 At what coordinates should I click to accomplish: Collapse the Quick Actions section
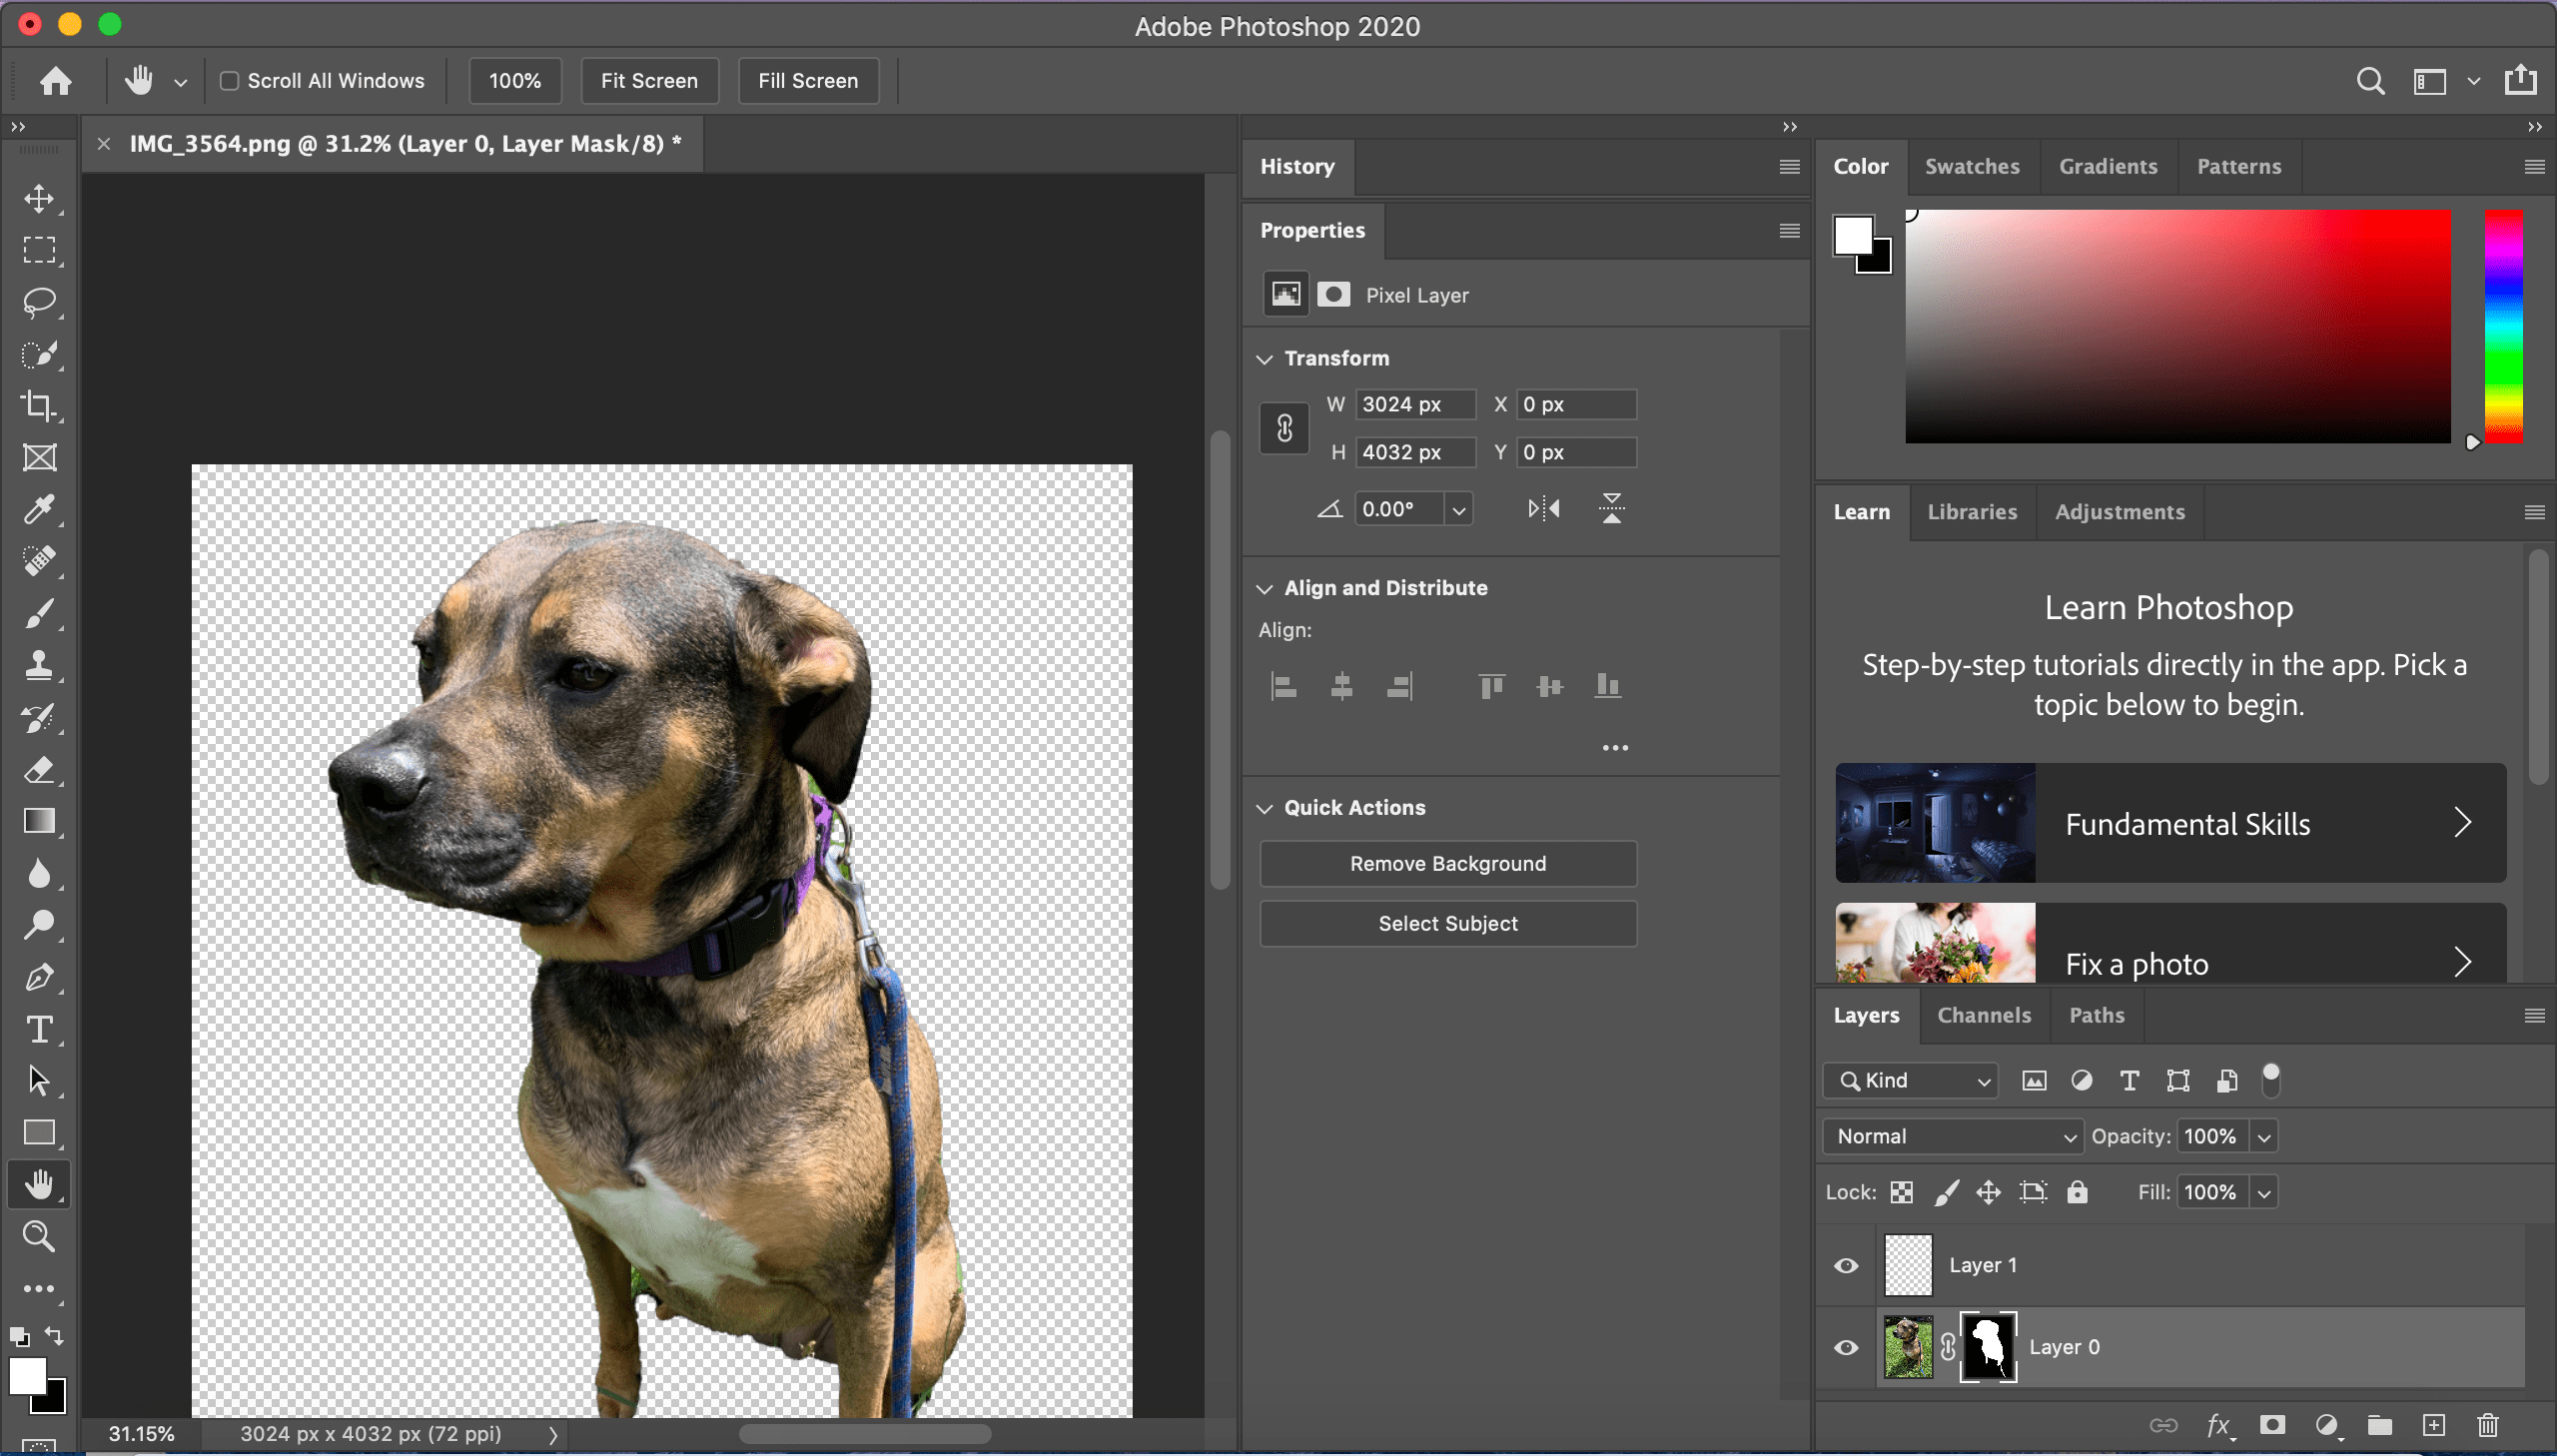coord(1265,808)
